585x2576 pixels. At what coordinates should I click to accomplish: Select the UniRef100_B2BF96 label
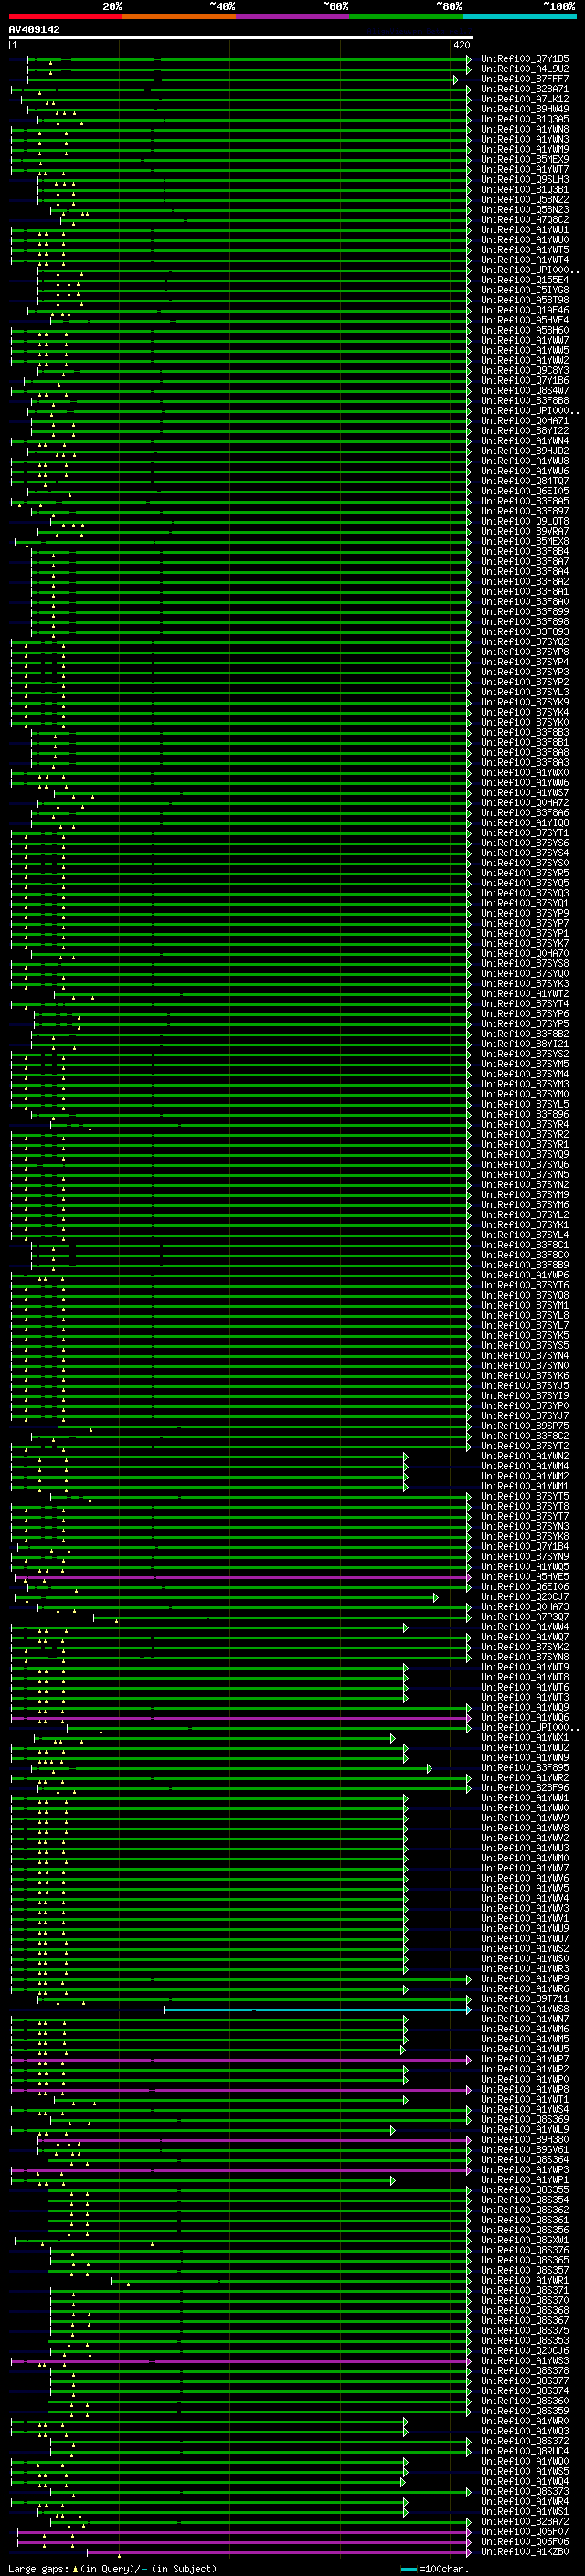coord(525,1788)
